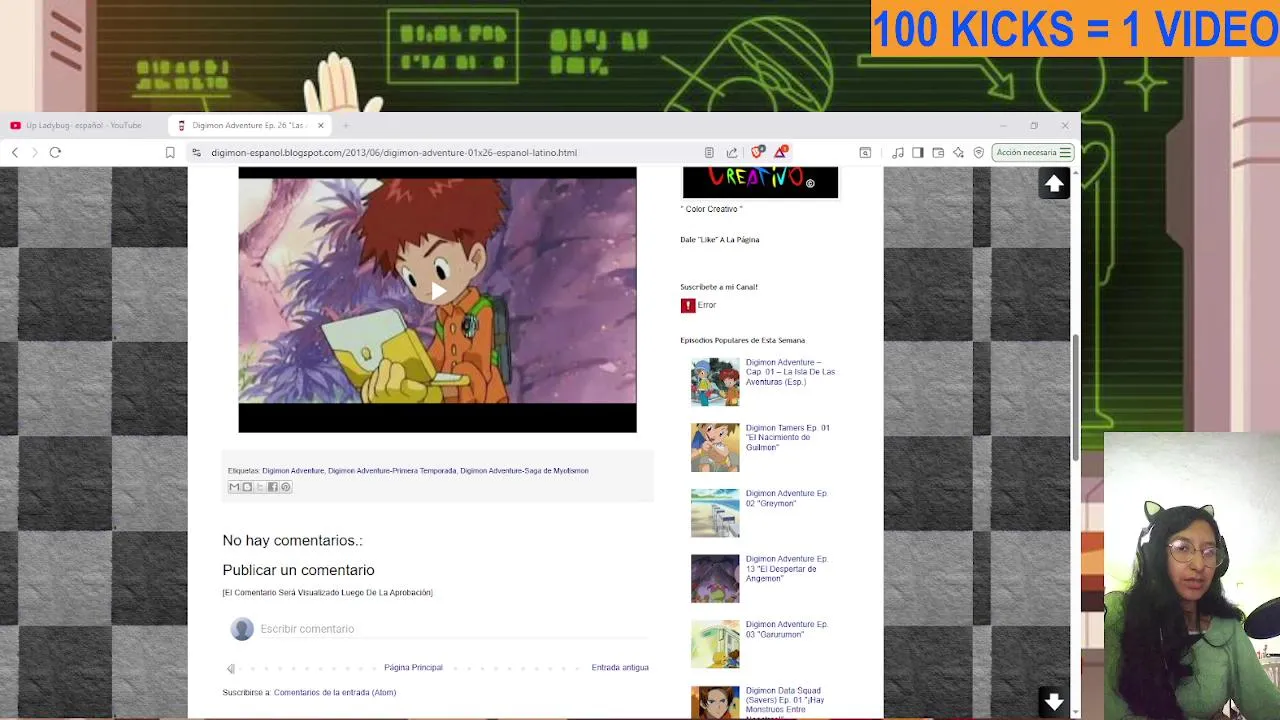Screen dimensions: 1280x720
Task: Click the browser forward arrow
Action: point(35,152)
